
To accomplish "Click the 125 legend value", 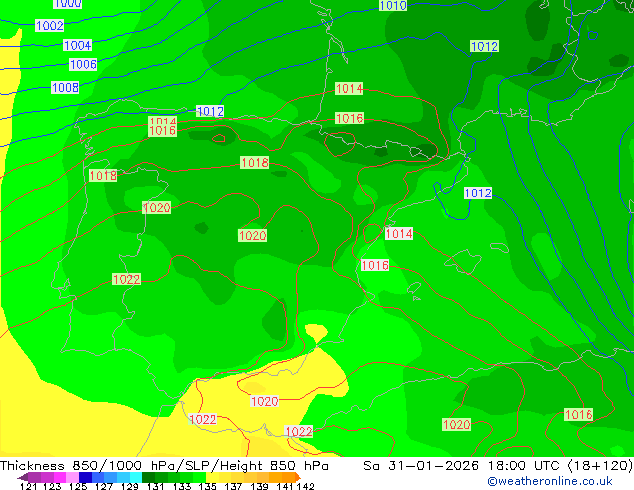I will click(78, 486).
